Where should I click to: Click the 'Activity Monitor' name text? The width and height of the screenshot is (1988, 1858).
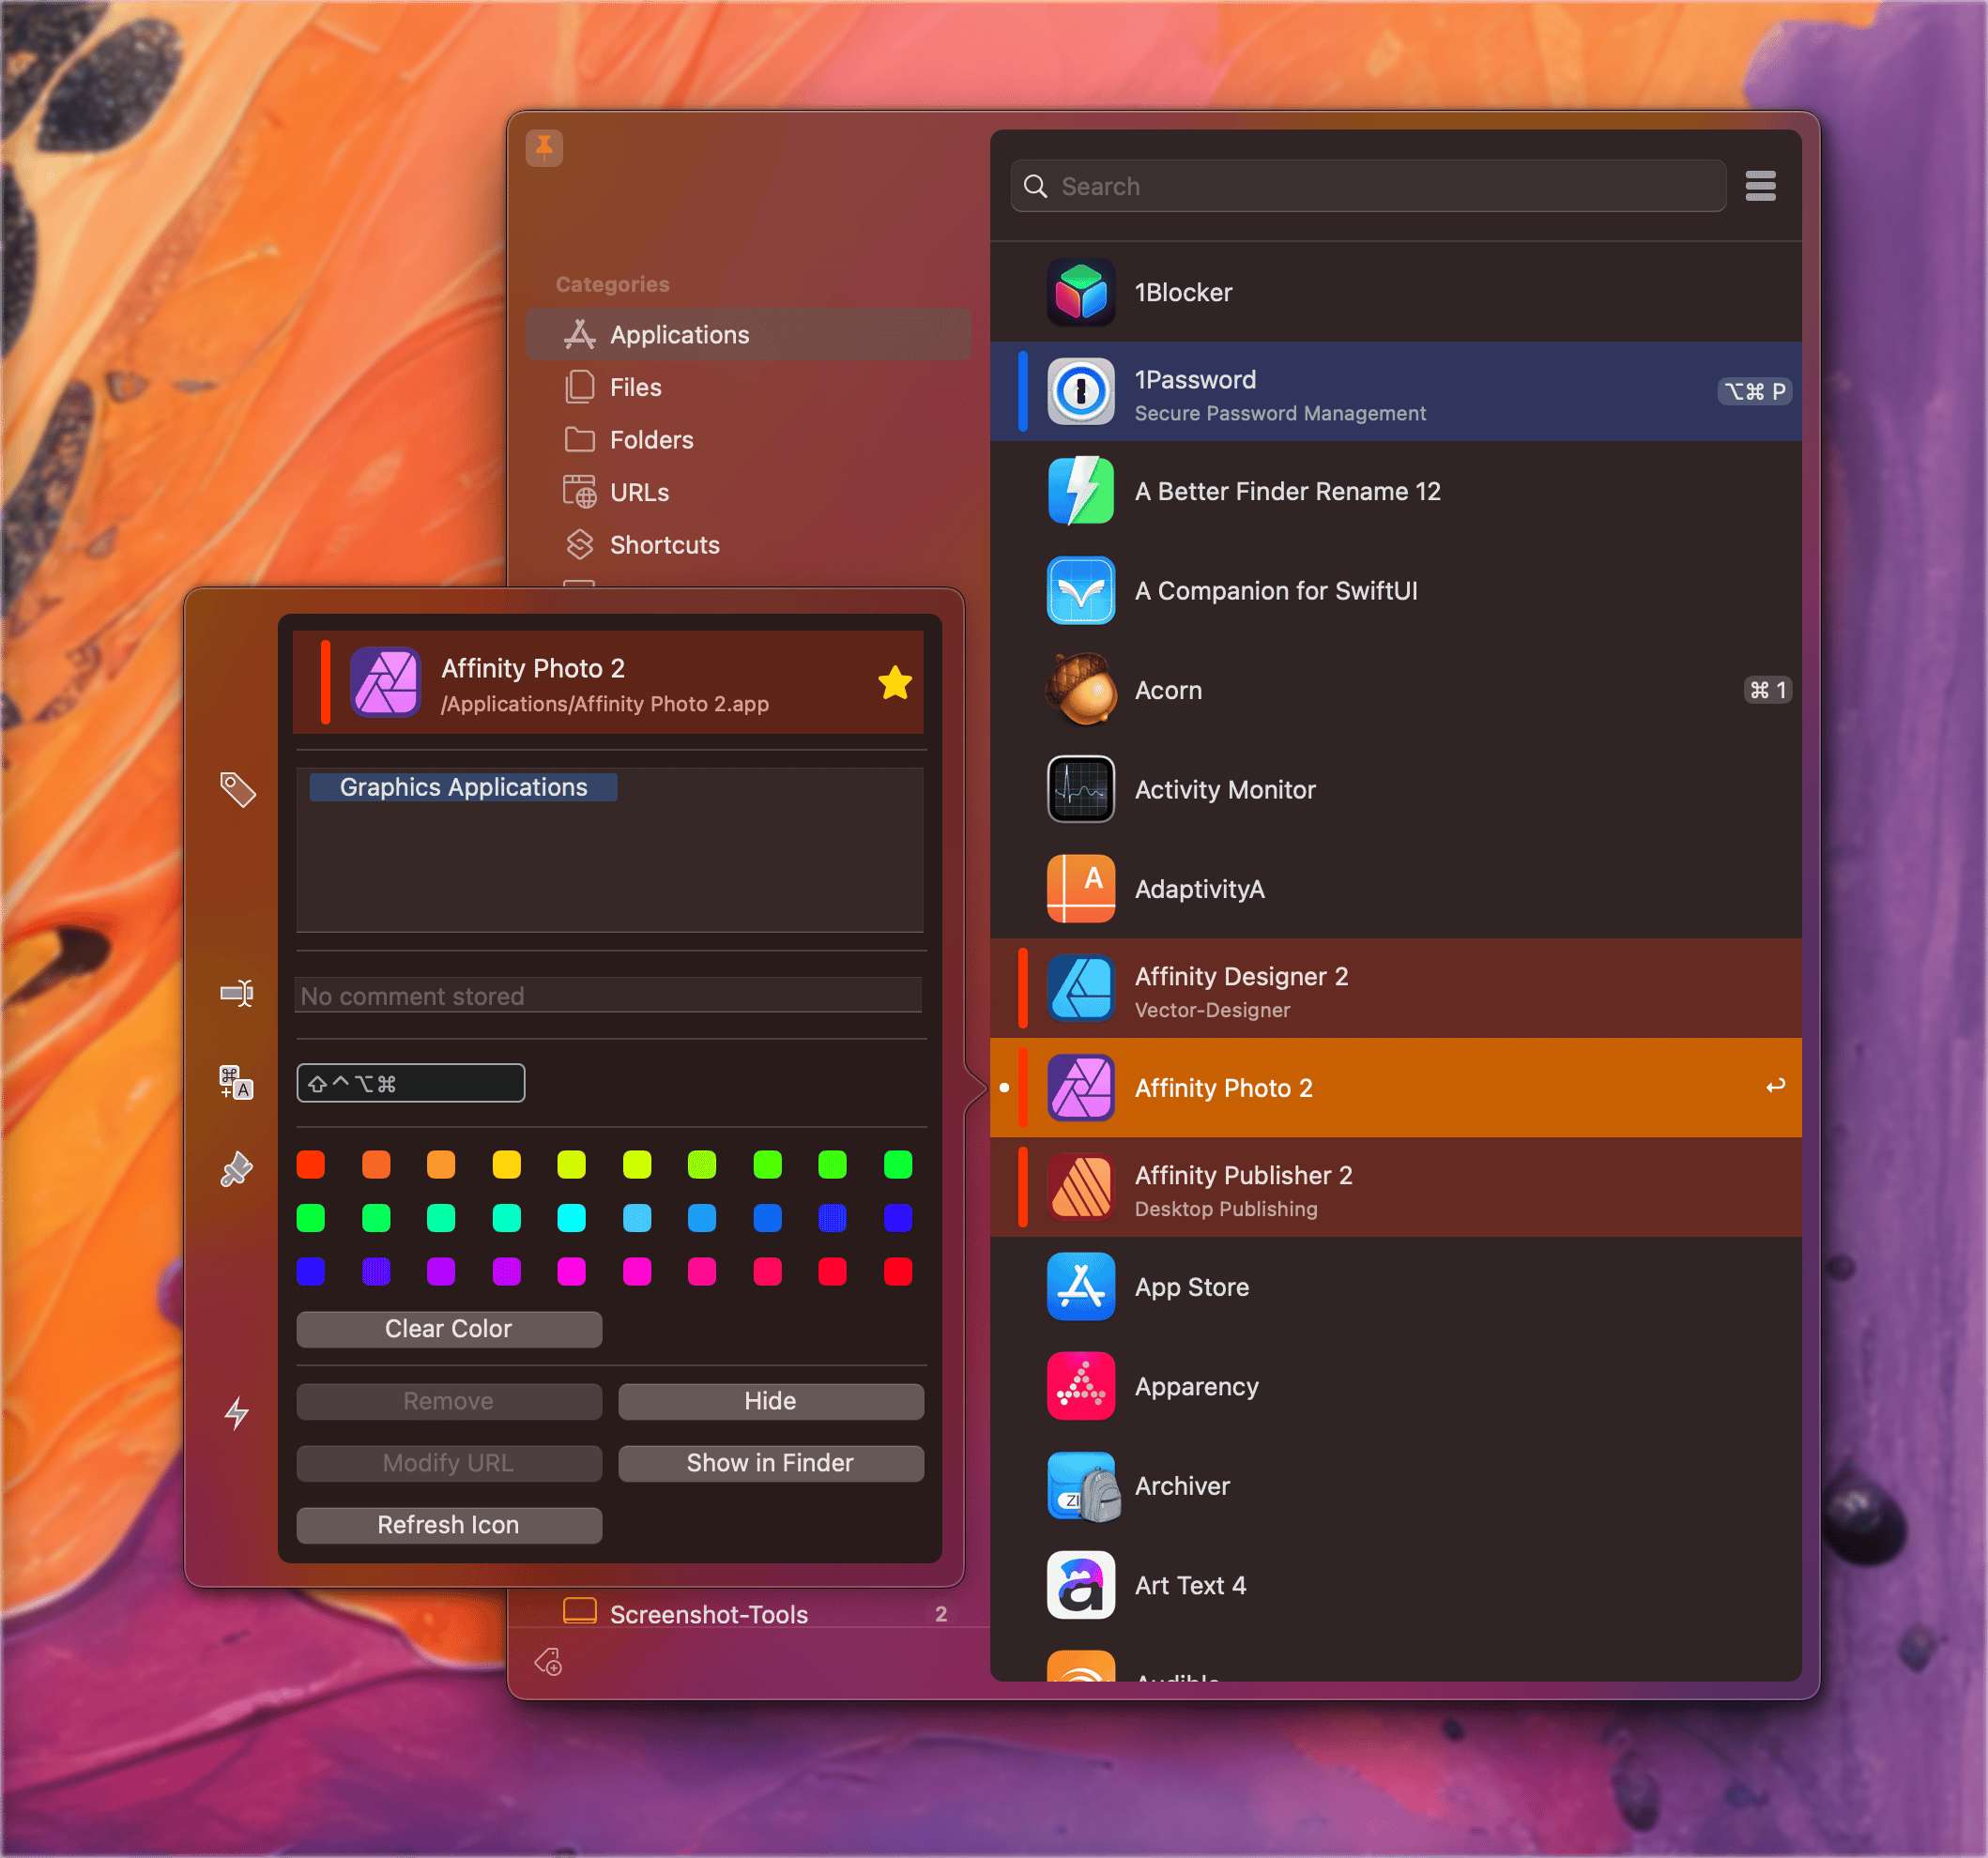[x=1225, y=790]
